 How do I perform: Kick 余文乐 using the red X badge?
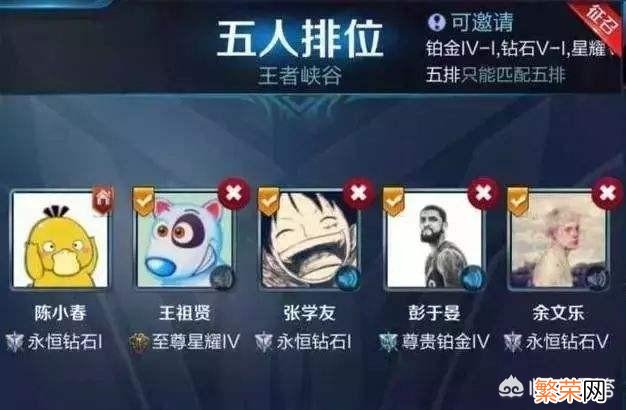point(608,193)
